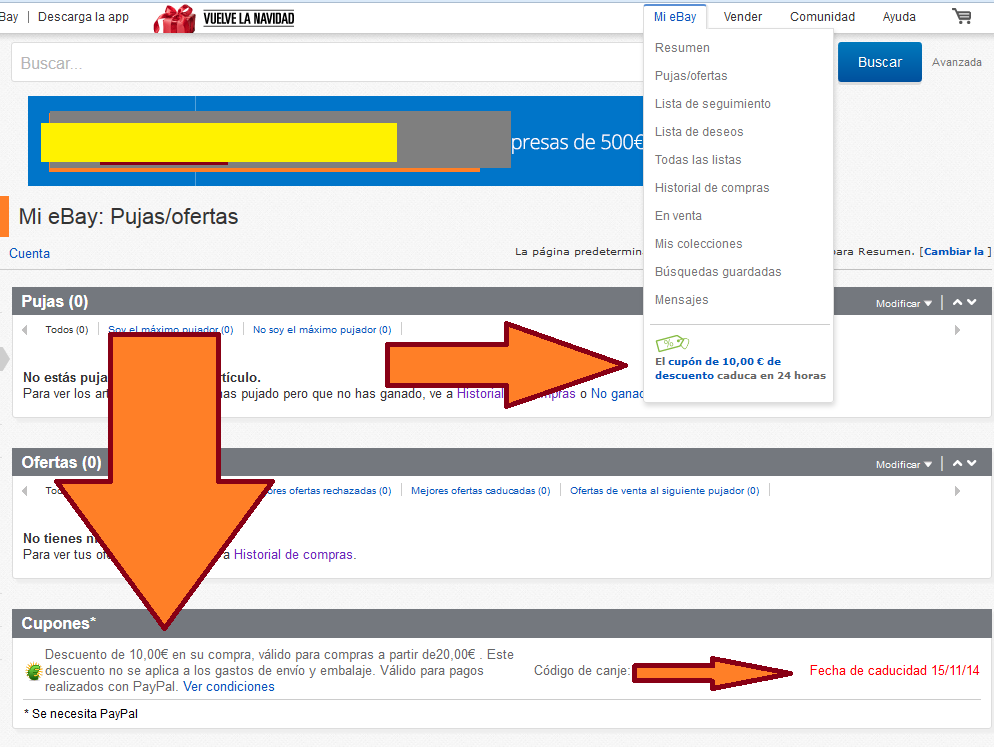Select Lista de seguimiento menu entry
Image resolution: width=994 pixels, height=747 pixels.
(x=713, y=103)
